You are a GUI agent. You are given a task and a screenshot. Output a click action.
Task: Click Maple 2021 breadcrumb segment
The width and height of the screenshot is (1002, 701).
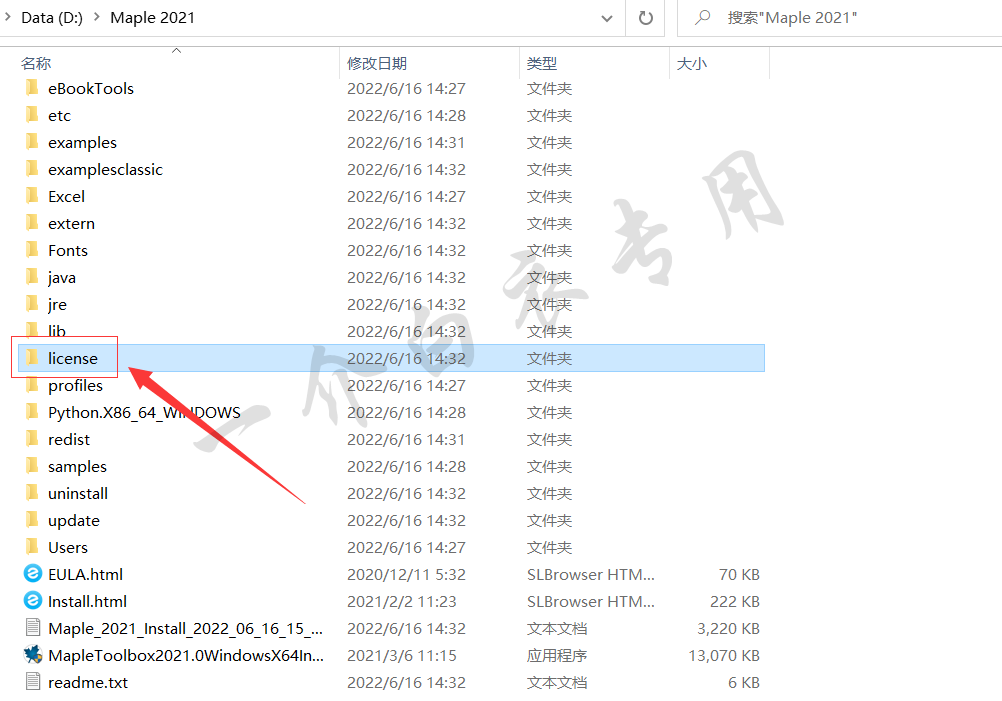pyautogui.click(x=152, y=18)
